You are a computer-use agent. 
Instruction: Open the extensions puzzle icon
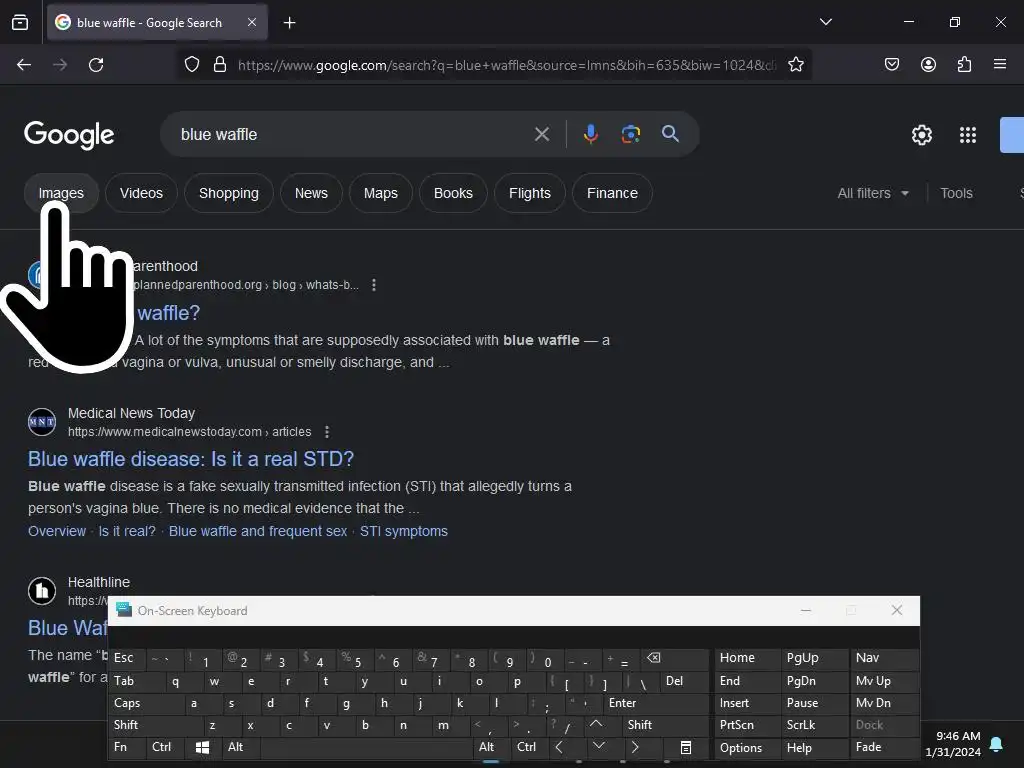click(964, 65)
